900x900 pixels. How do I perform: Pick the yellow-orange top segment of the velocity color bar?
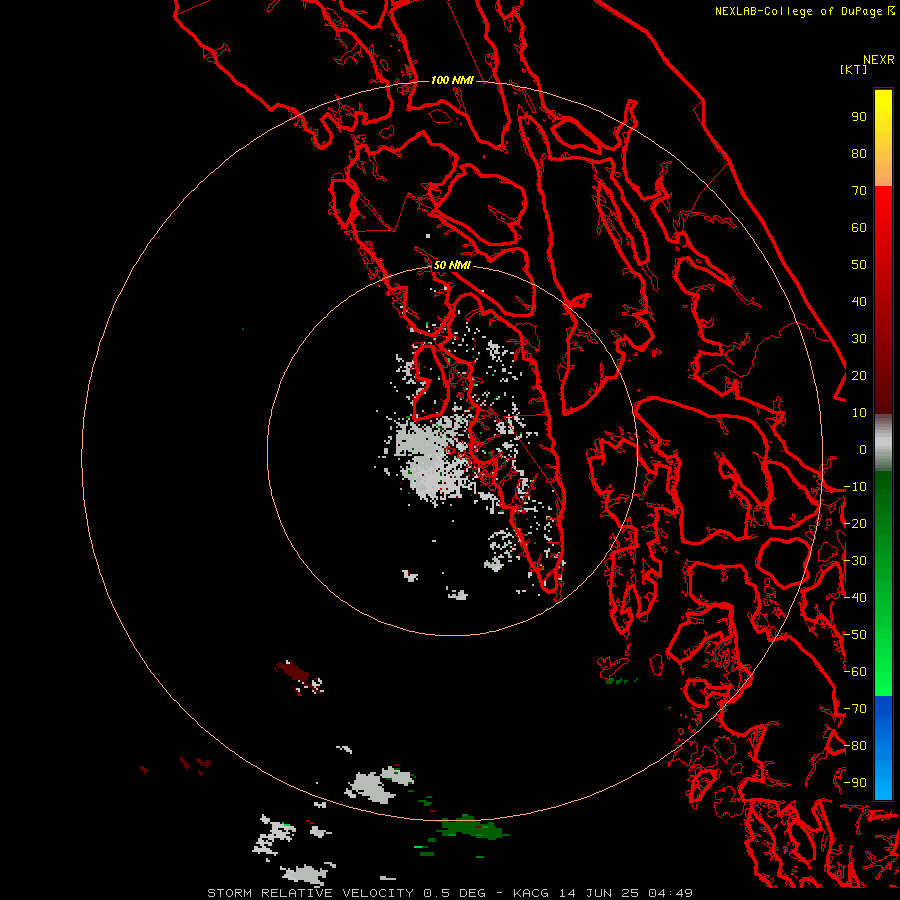pos(883,138)
